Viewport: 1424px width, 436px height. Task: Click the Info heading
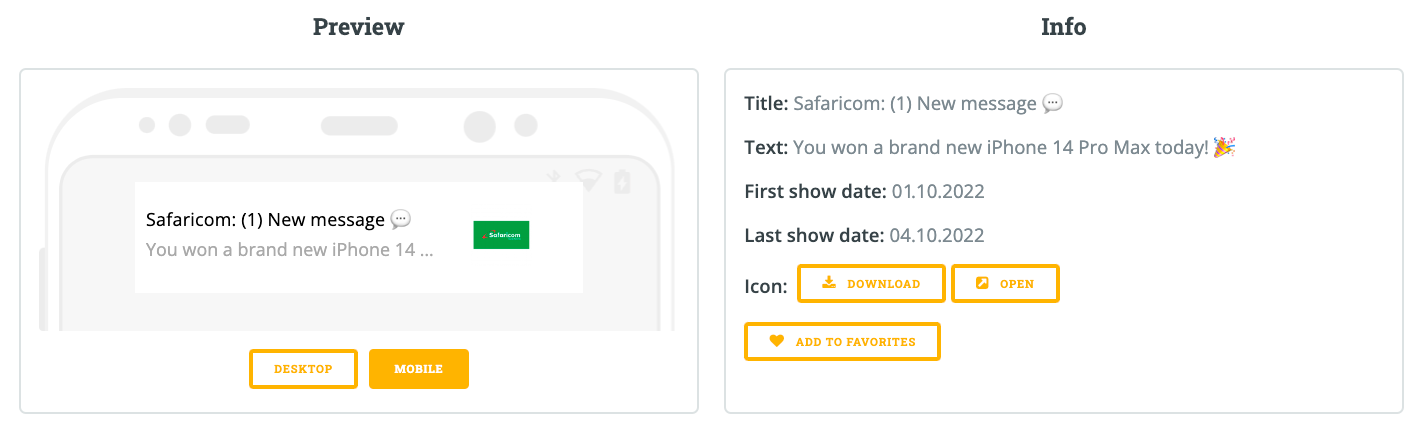pos(1064,27)
